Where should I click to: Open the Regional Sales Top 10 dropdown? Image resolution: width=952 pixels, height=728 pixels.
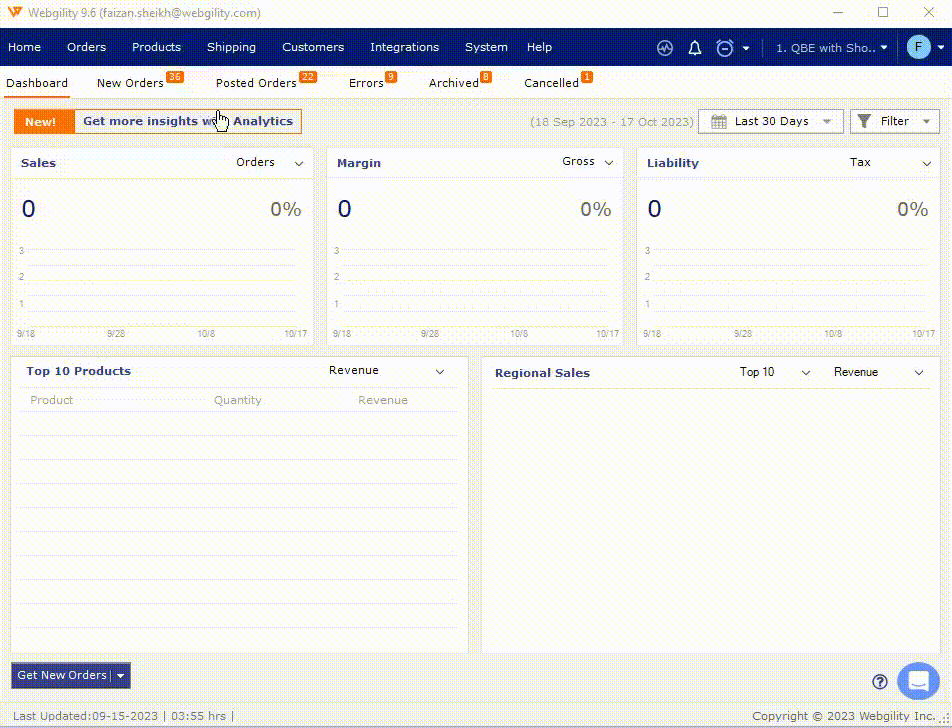[774, 372]
